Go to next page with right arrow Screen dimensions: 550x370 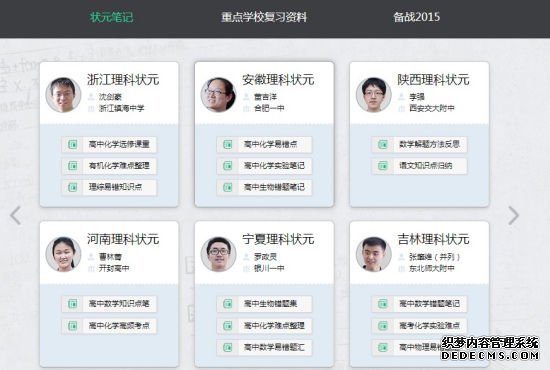point(514,215)
